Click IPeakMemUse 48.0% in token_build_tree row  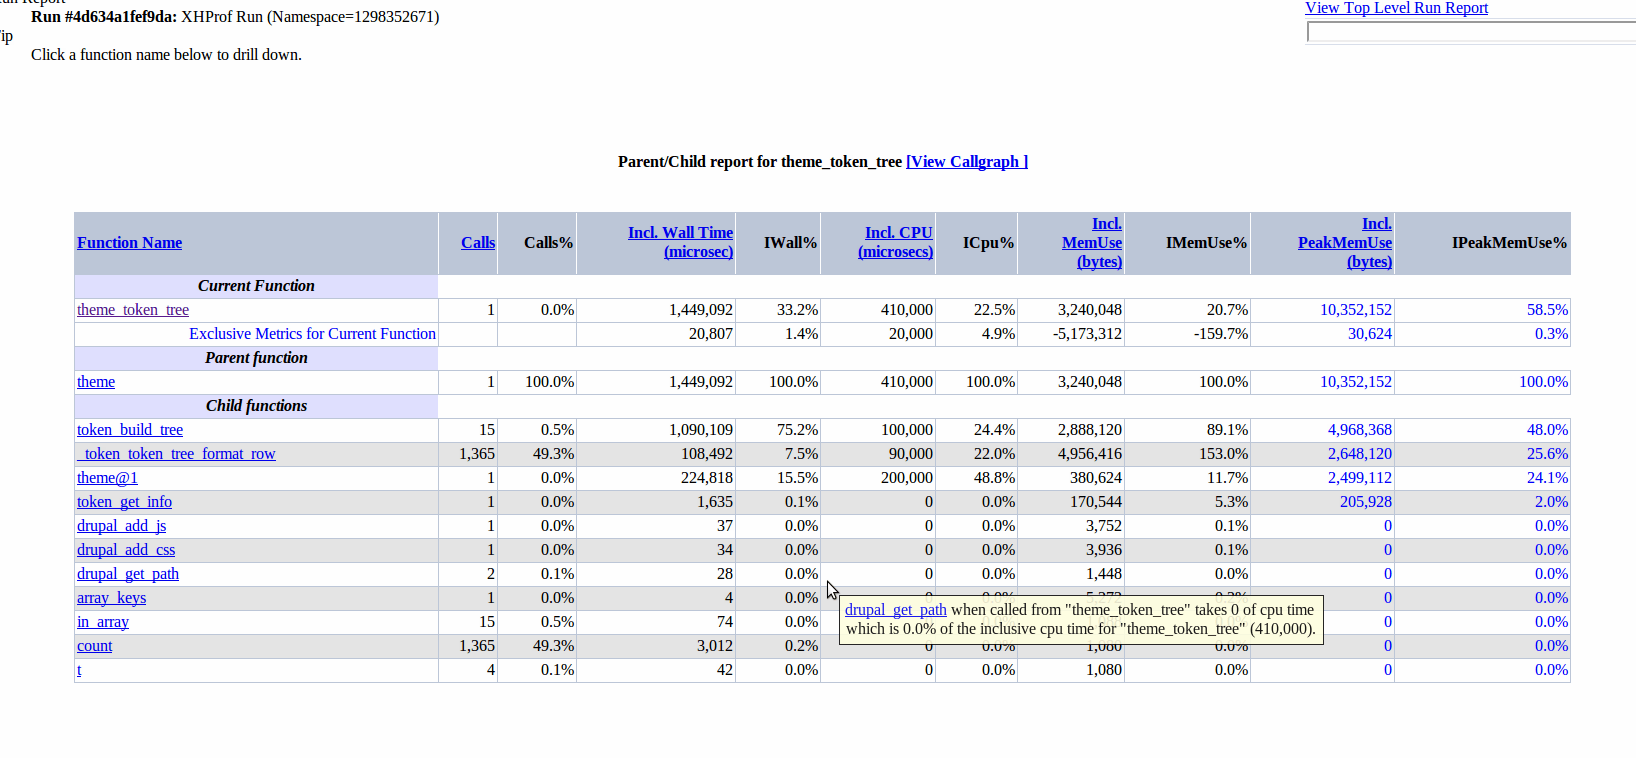point(1547,430)
